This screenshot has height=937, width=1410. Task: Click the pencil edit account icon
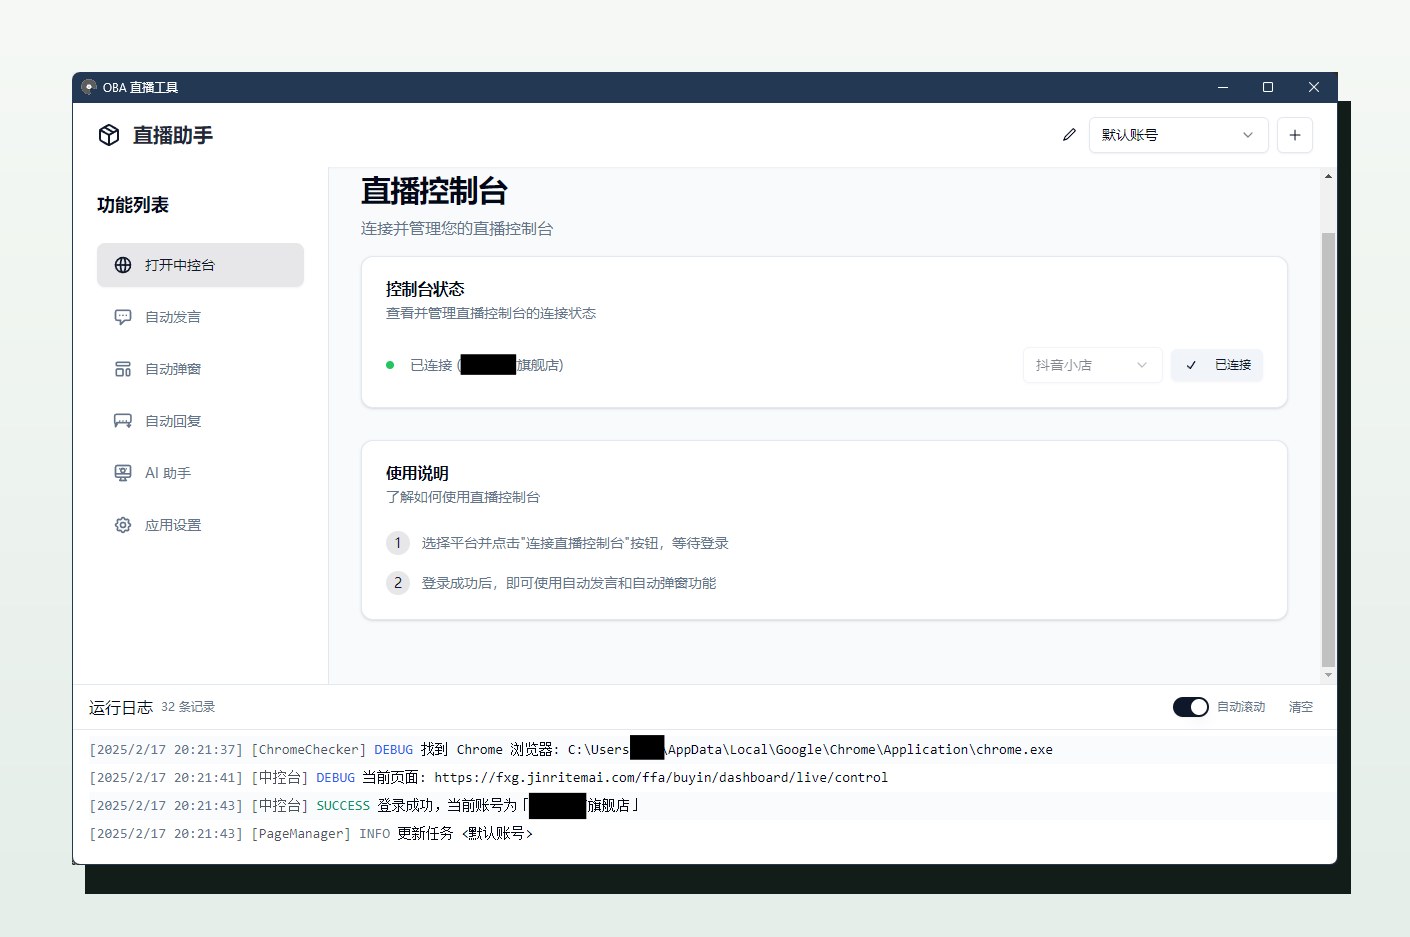[1069, 135]
